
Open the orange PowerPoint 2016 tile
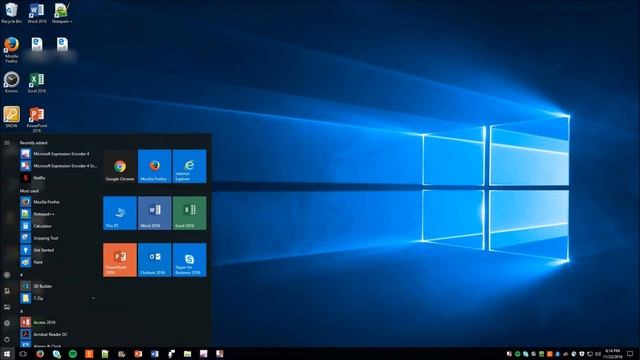(120, 260)
